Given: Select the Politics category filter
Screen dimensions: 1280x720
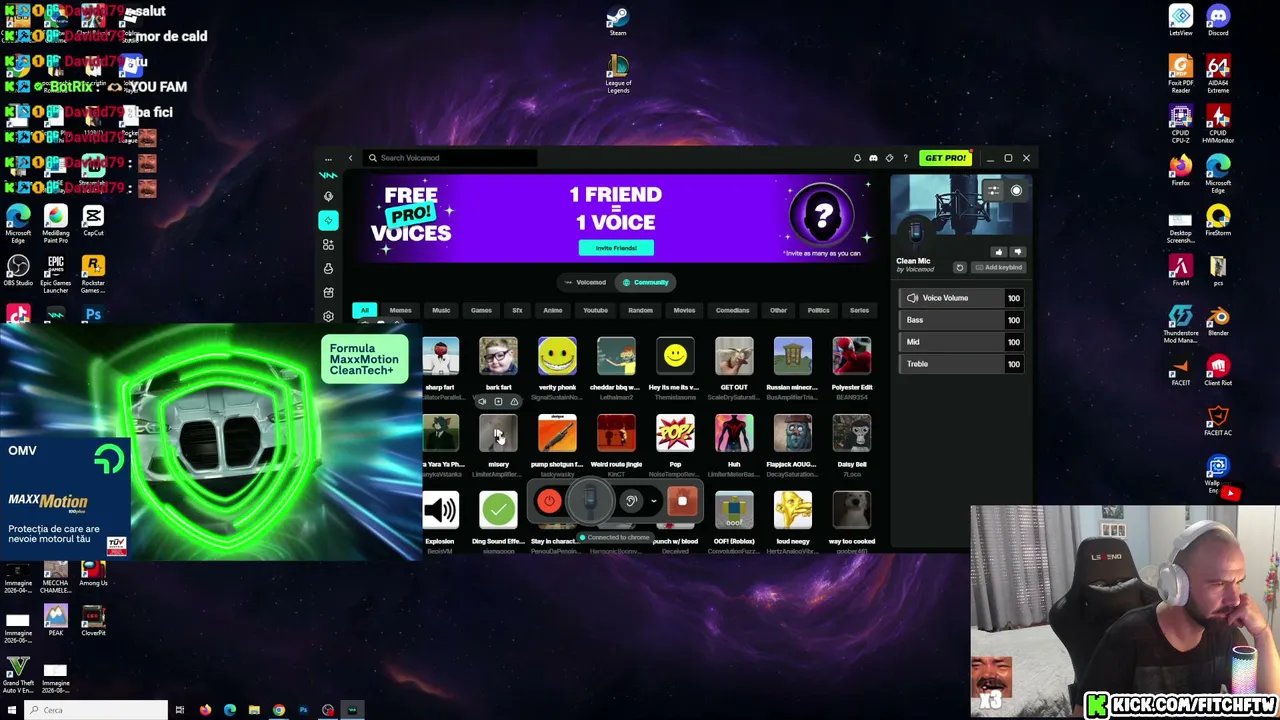Looking at the screenshot, I should coord(818,310).
